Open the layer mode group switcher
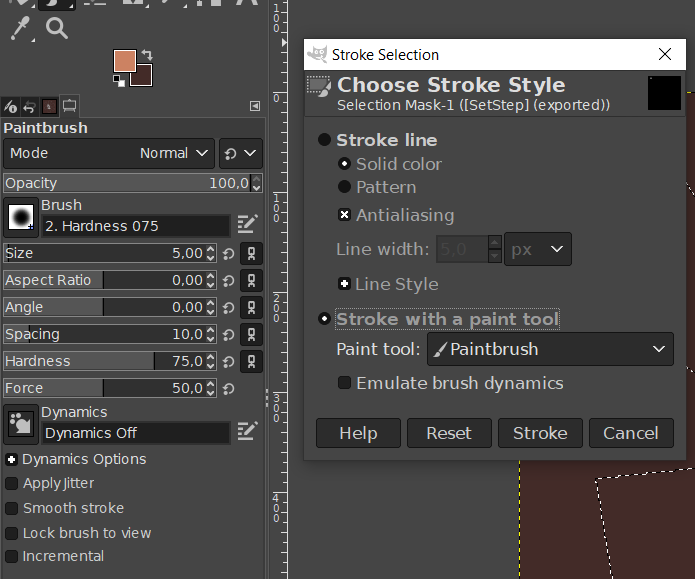Screen dimensions: 695x579 [241, 153]
